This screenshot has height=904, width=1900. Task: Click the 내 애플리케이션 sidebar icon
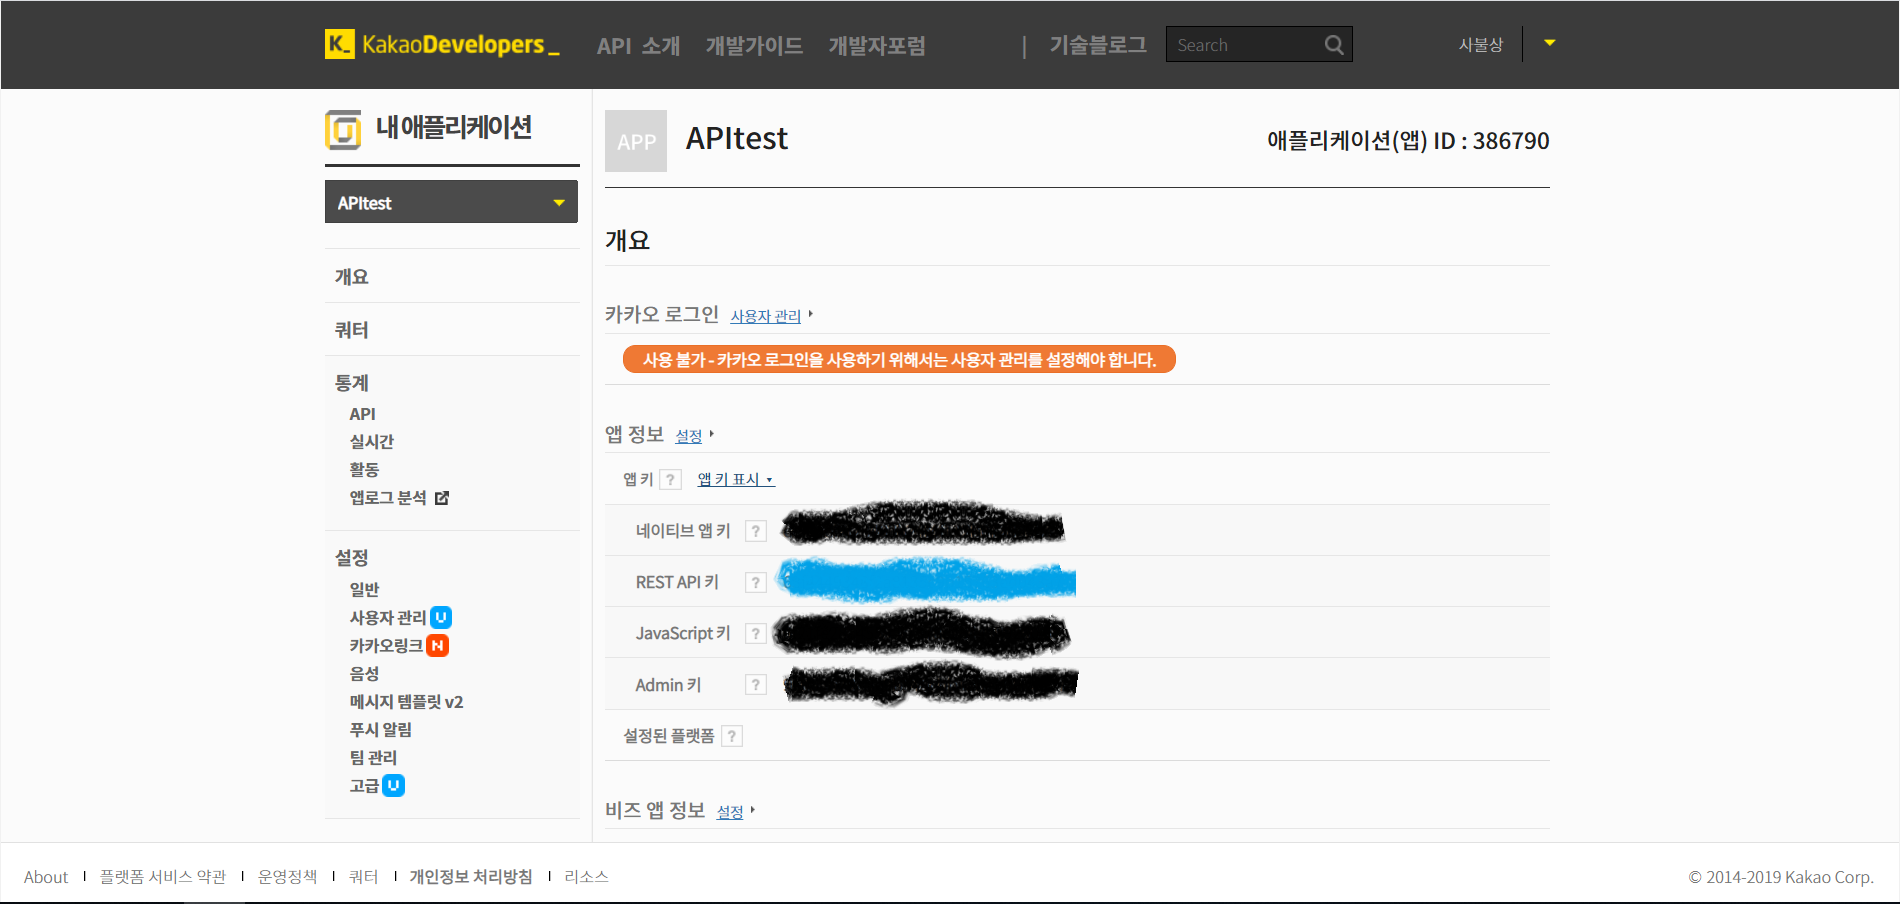coord(343,130)
